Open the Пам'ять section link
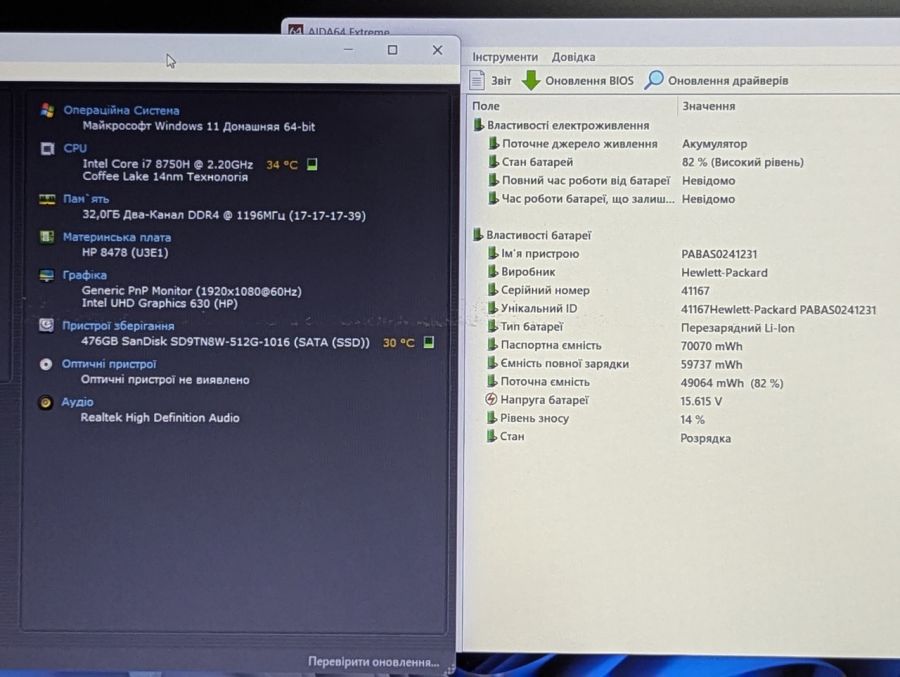The width and height of the screenshot is (900, 677). tap(86, 199)
